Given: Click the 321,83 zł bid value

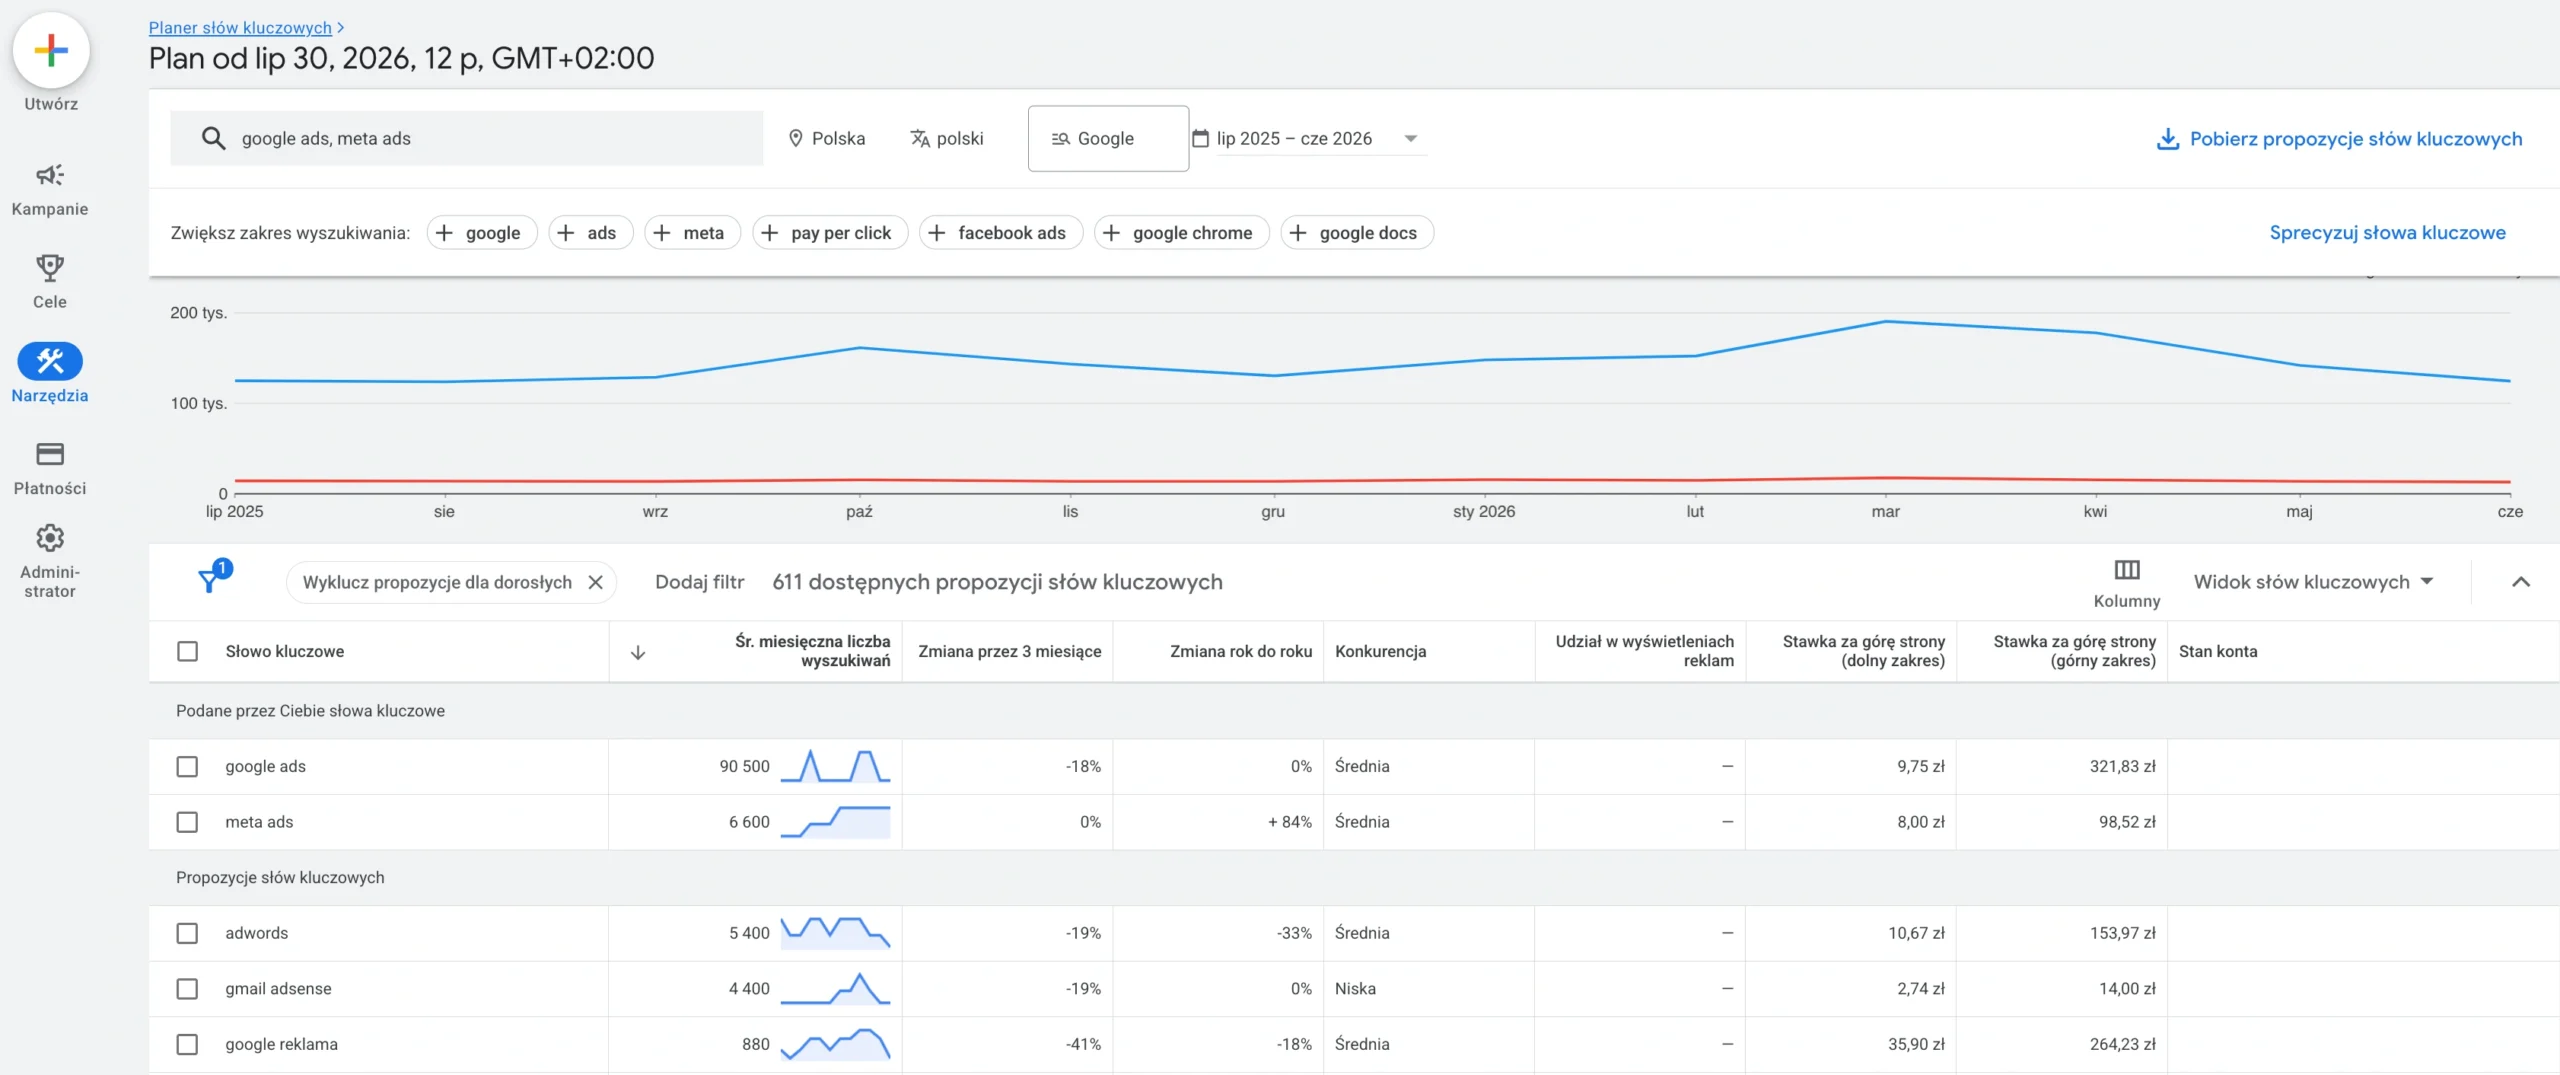Looking at the screenshot, I should pyautogui.click(x=2122, y=767).
